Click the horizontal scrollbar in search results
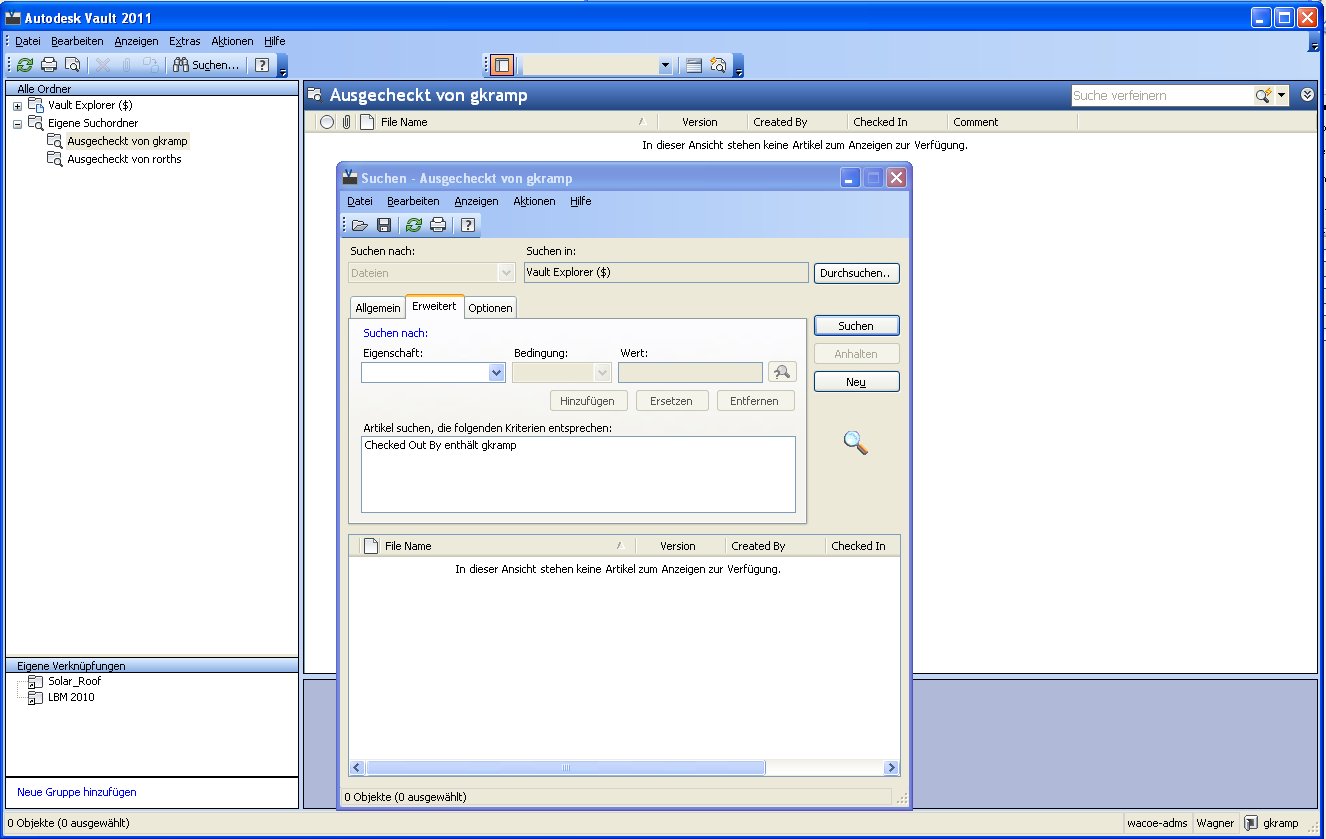 [x=565, y=768]
